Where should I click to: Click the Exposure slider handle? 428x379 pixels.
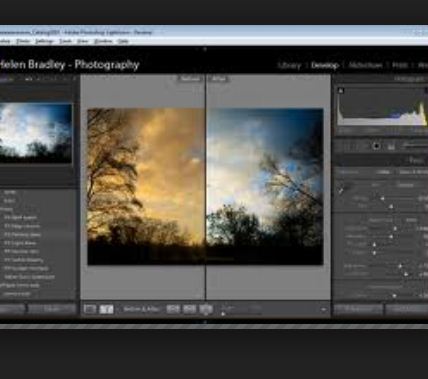click(395, 229)
